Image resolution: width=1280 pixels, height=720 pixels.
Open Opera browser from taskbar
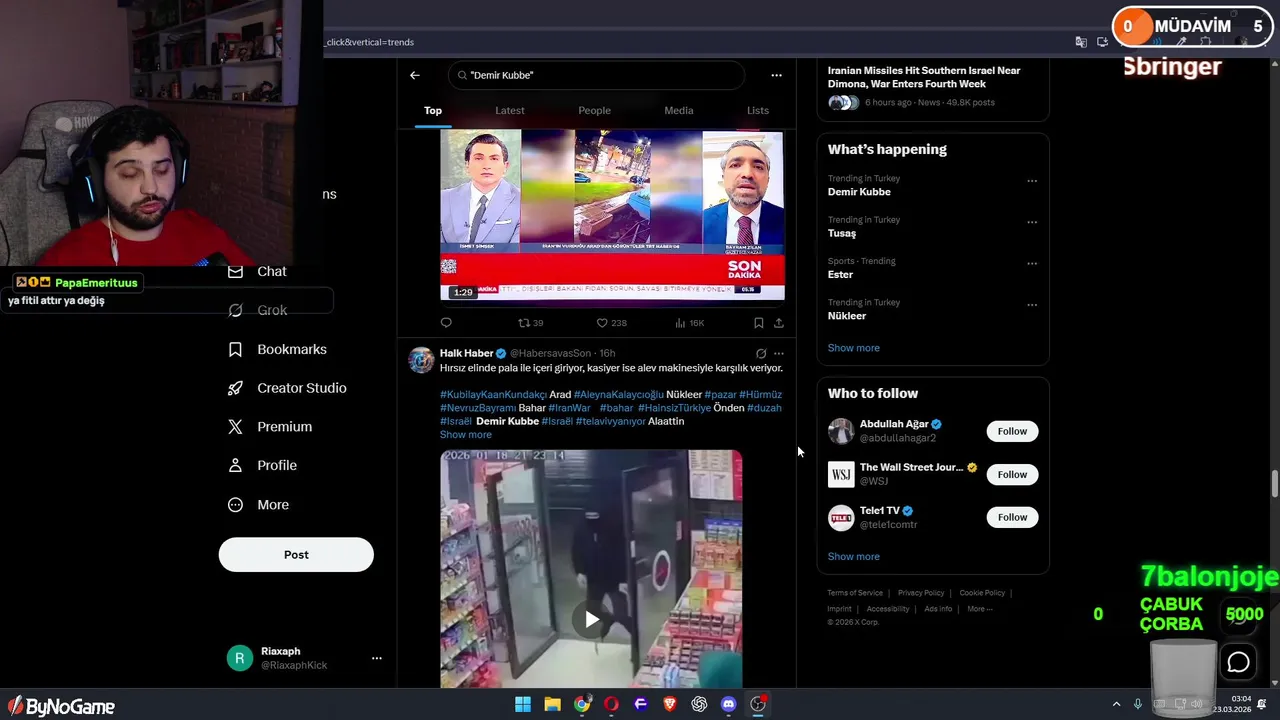tap(611, 704)
